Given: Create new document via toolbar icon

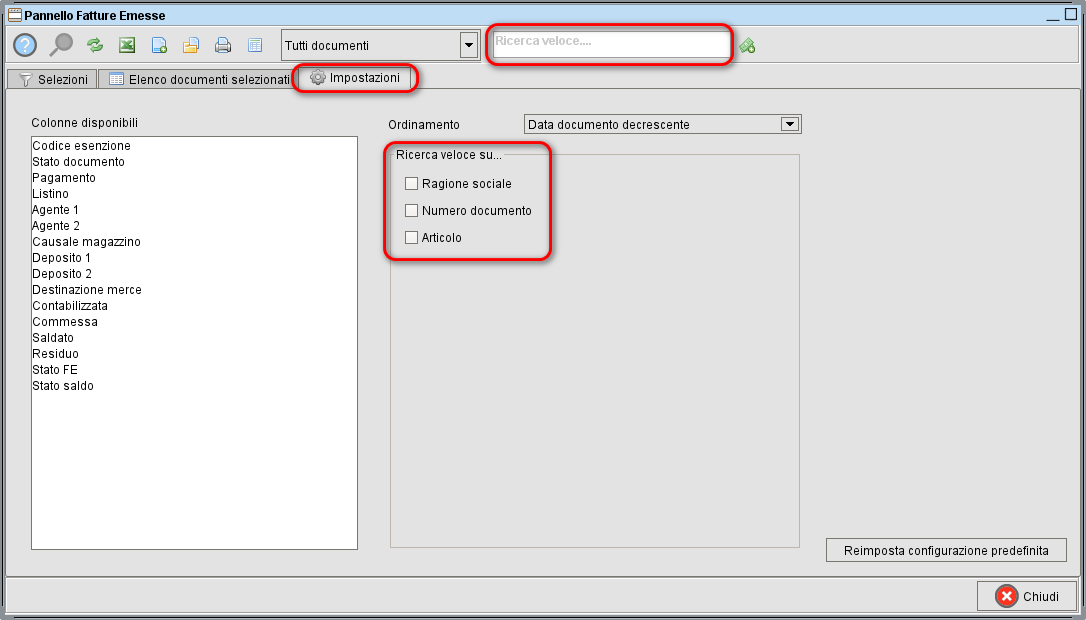Looking at the screenshot, I should pyautogui.click(x=159, y=44).
